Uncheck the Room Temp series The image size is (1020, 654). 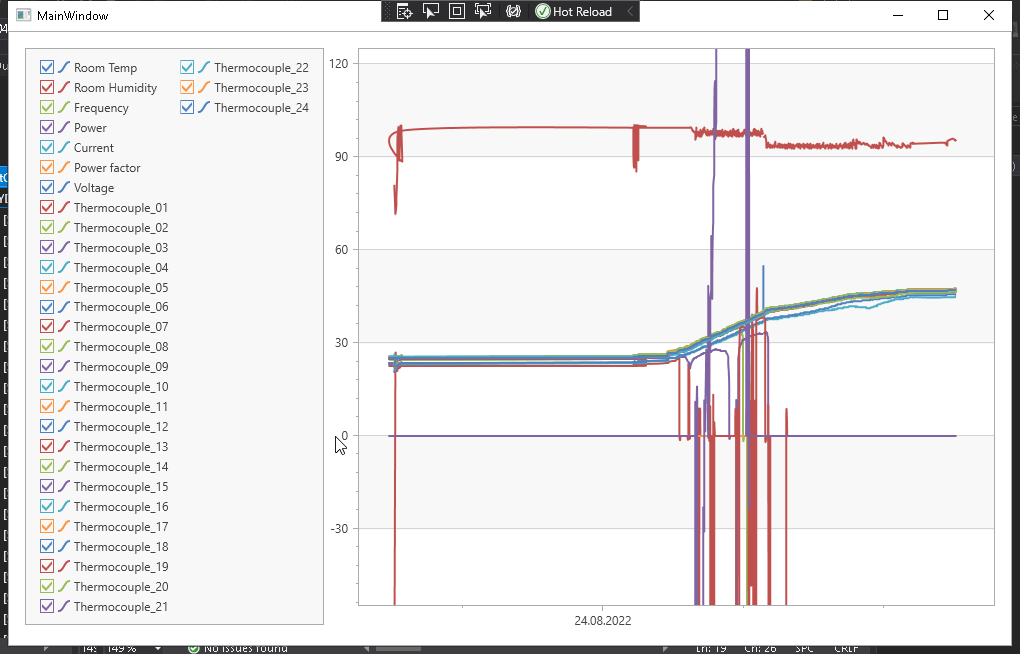(45, 67)
